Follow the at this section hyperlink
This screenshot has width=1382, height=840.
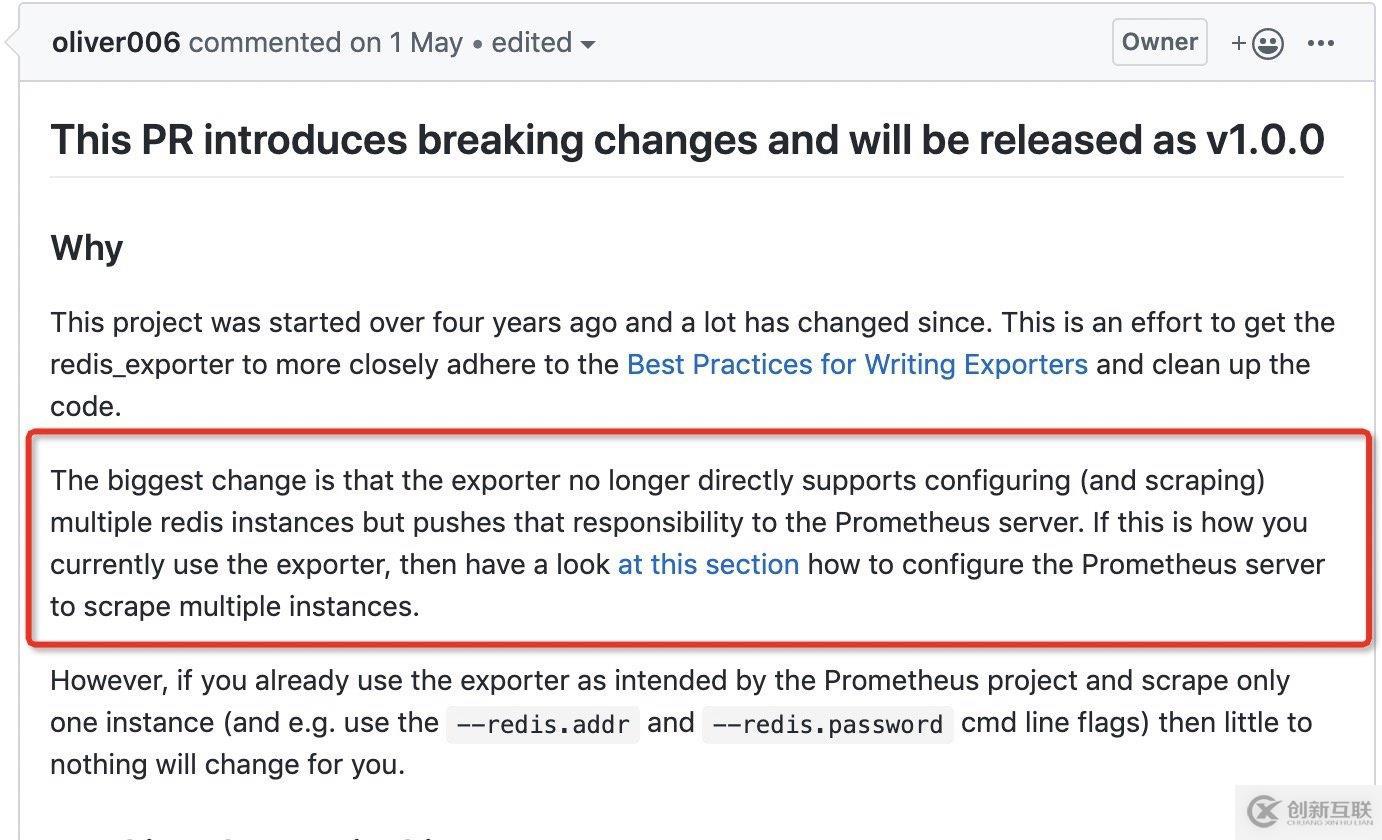point(707,564)
